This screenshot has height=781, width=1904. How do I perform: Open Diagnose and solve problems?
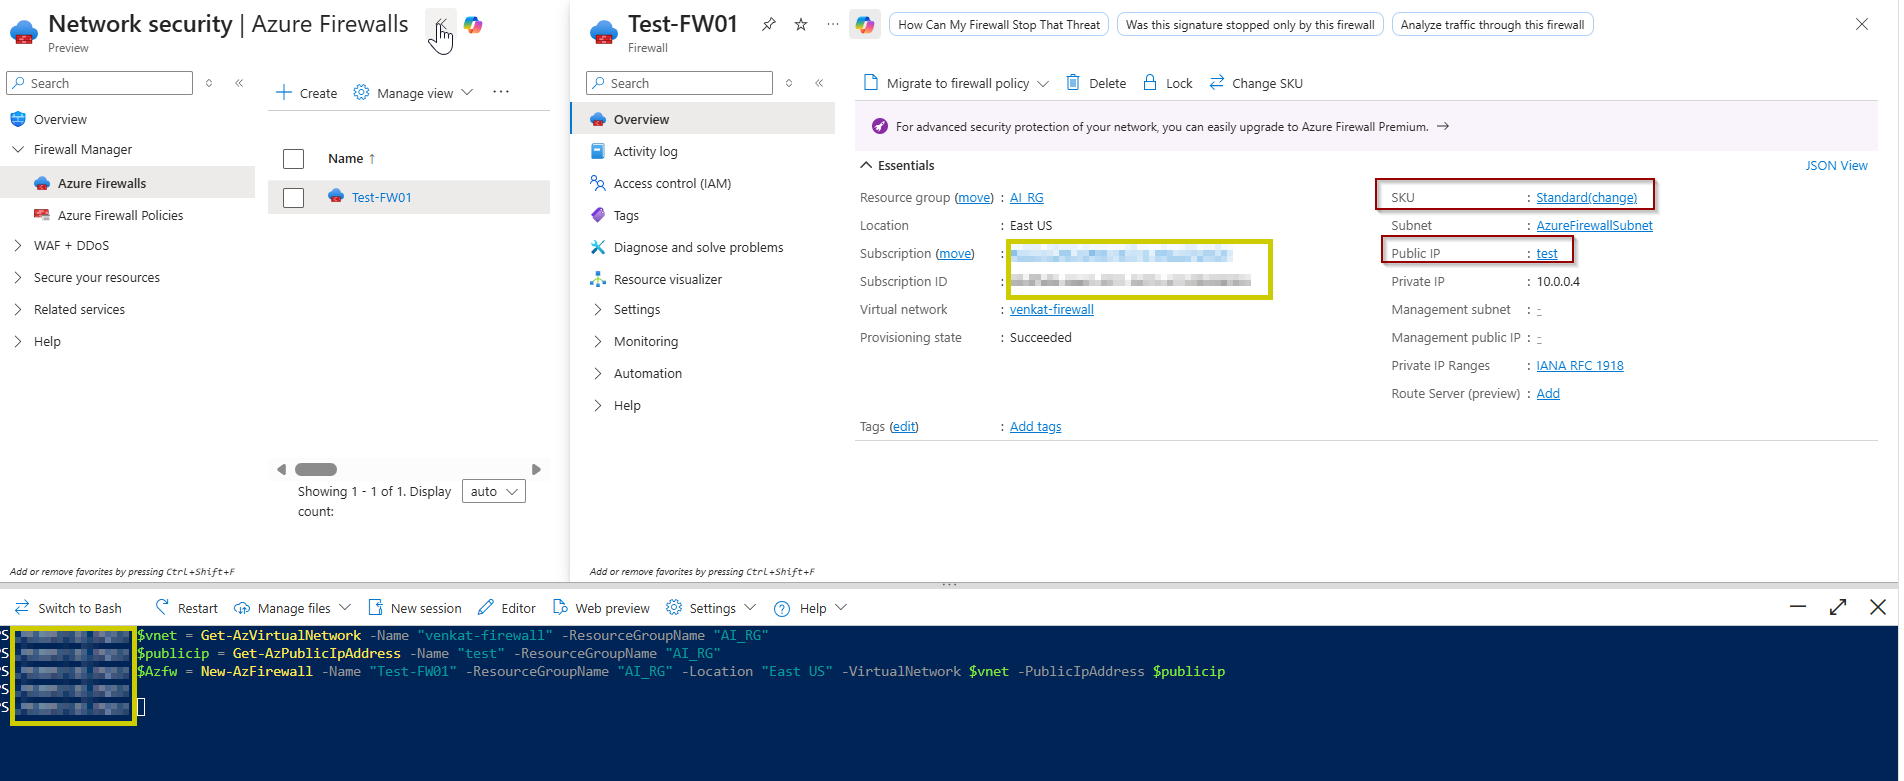point(698,248)
